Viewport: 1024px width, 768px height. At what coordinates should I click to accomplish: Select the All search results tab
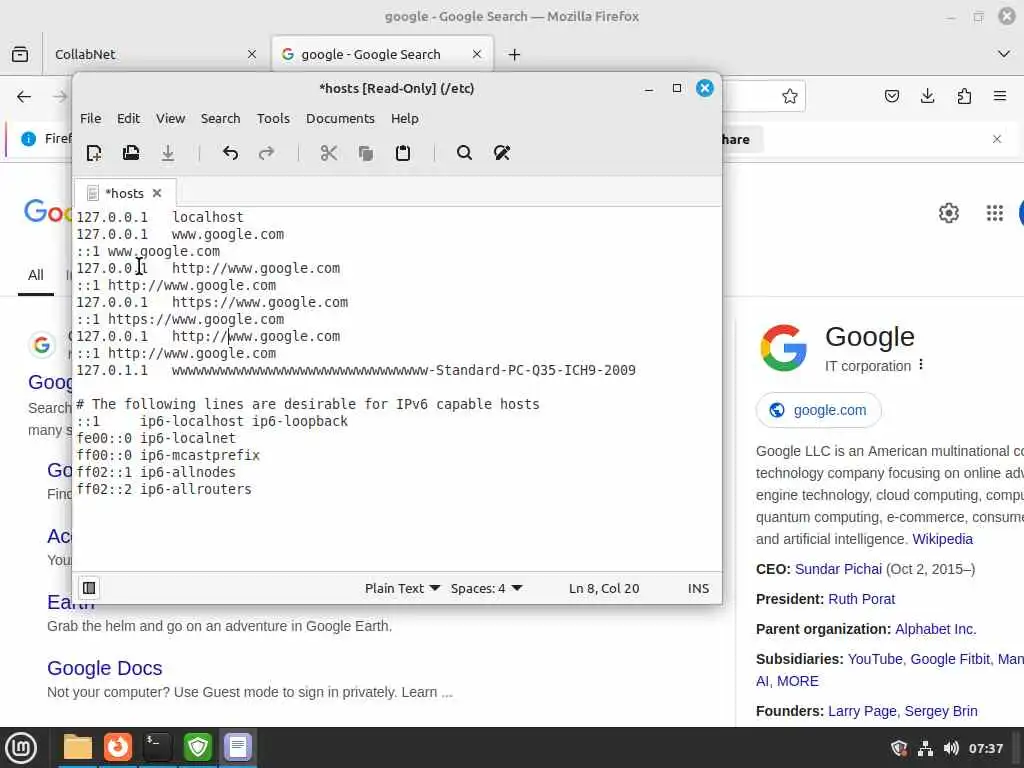pyautogui.click(x=36, y=275)
